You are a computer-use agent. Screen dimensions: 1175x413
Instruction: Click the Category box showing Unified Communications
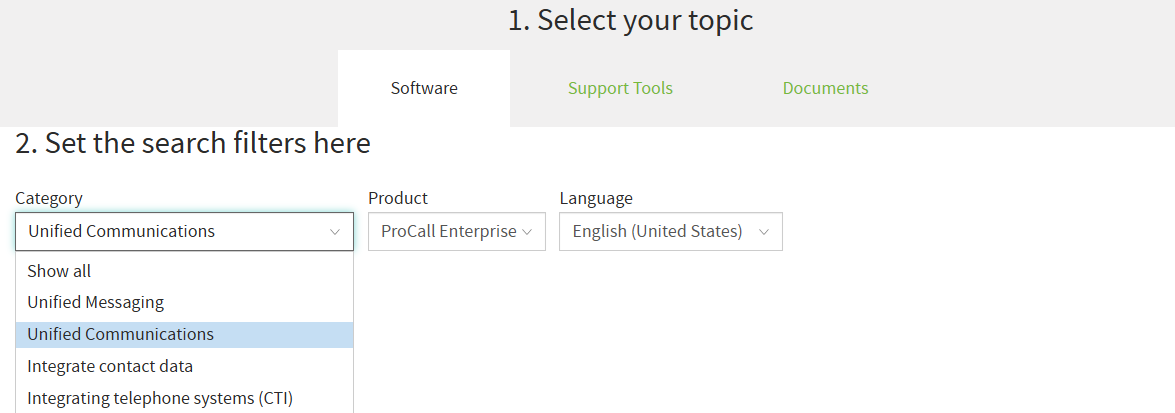click(x=184, y=232)
